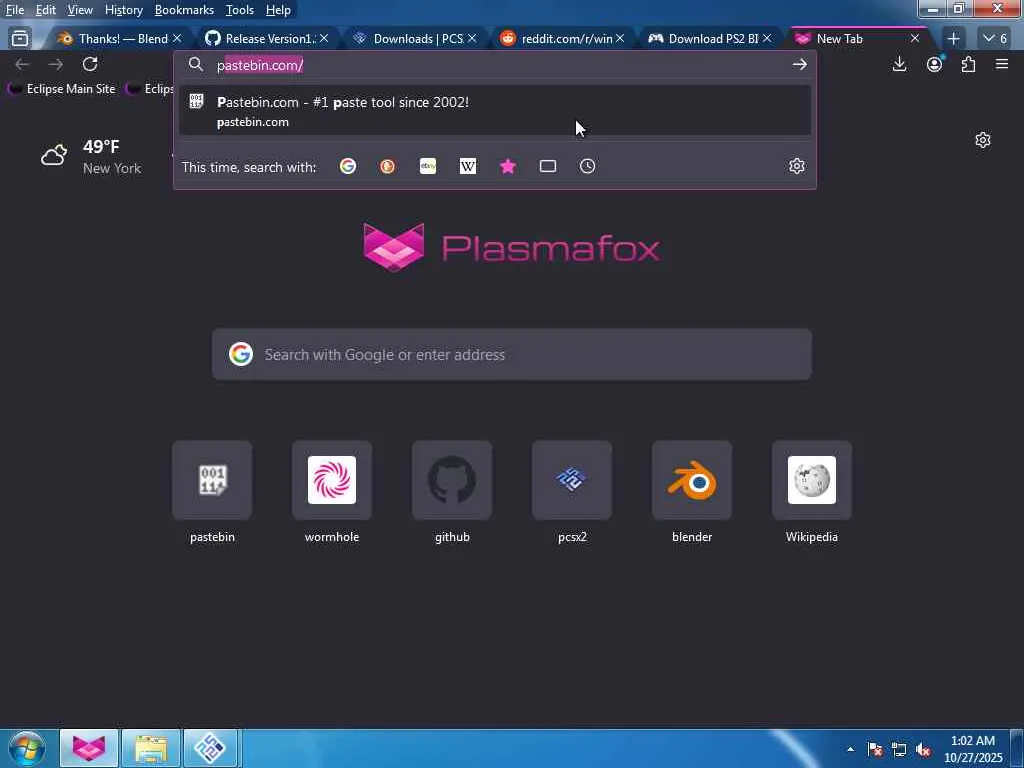The width and height of the screenshot is (1024, 768).
Task: Reload the current page
Action: 90,64
